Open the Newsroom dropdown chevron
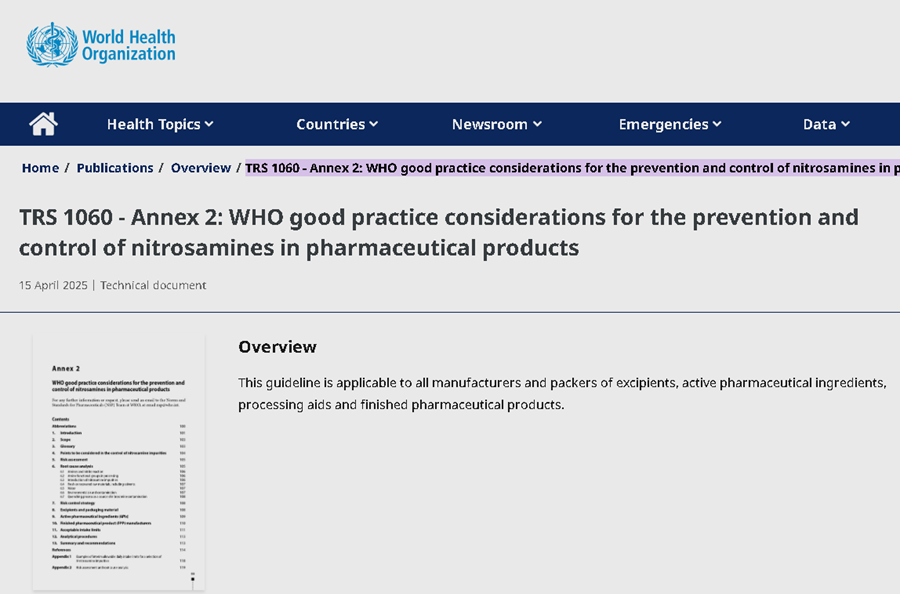 click(x=537, y=125)
